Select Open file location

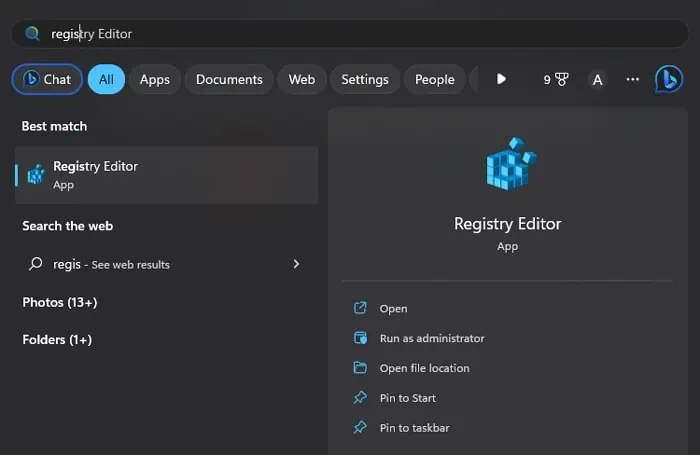424,368
